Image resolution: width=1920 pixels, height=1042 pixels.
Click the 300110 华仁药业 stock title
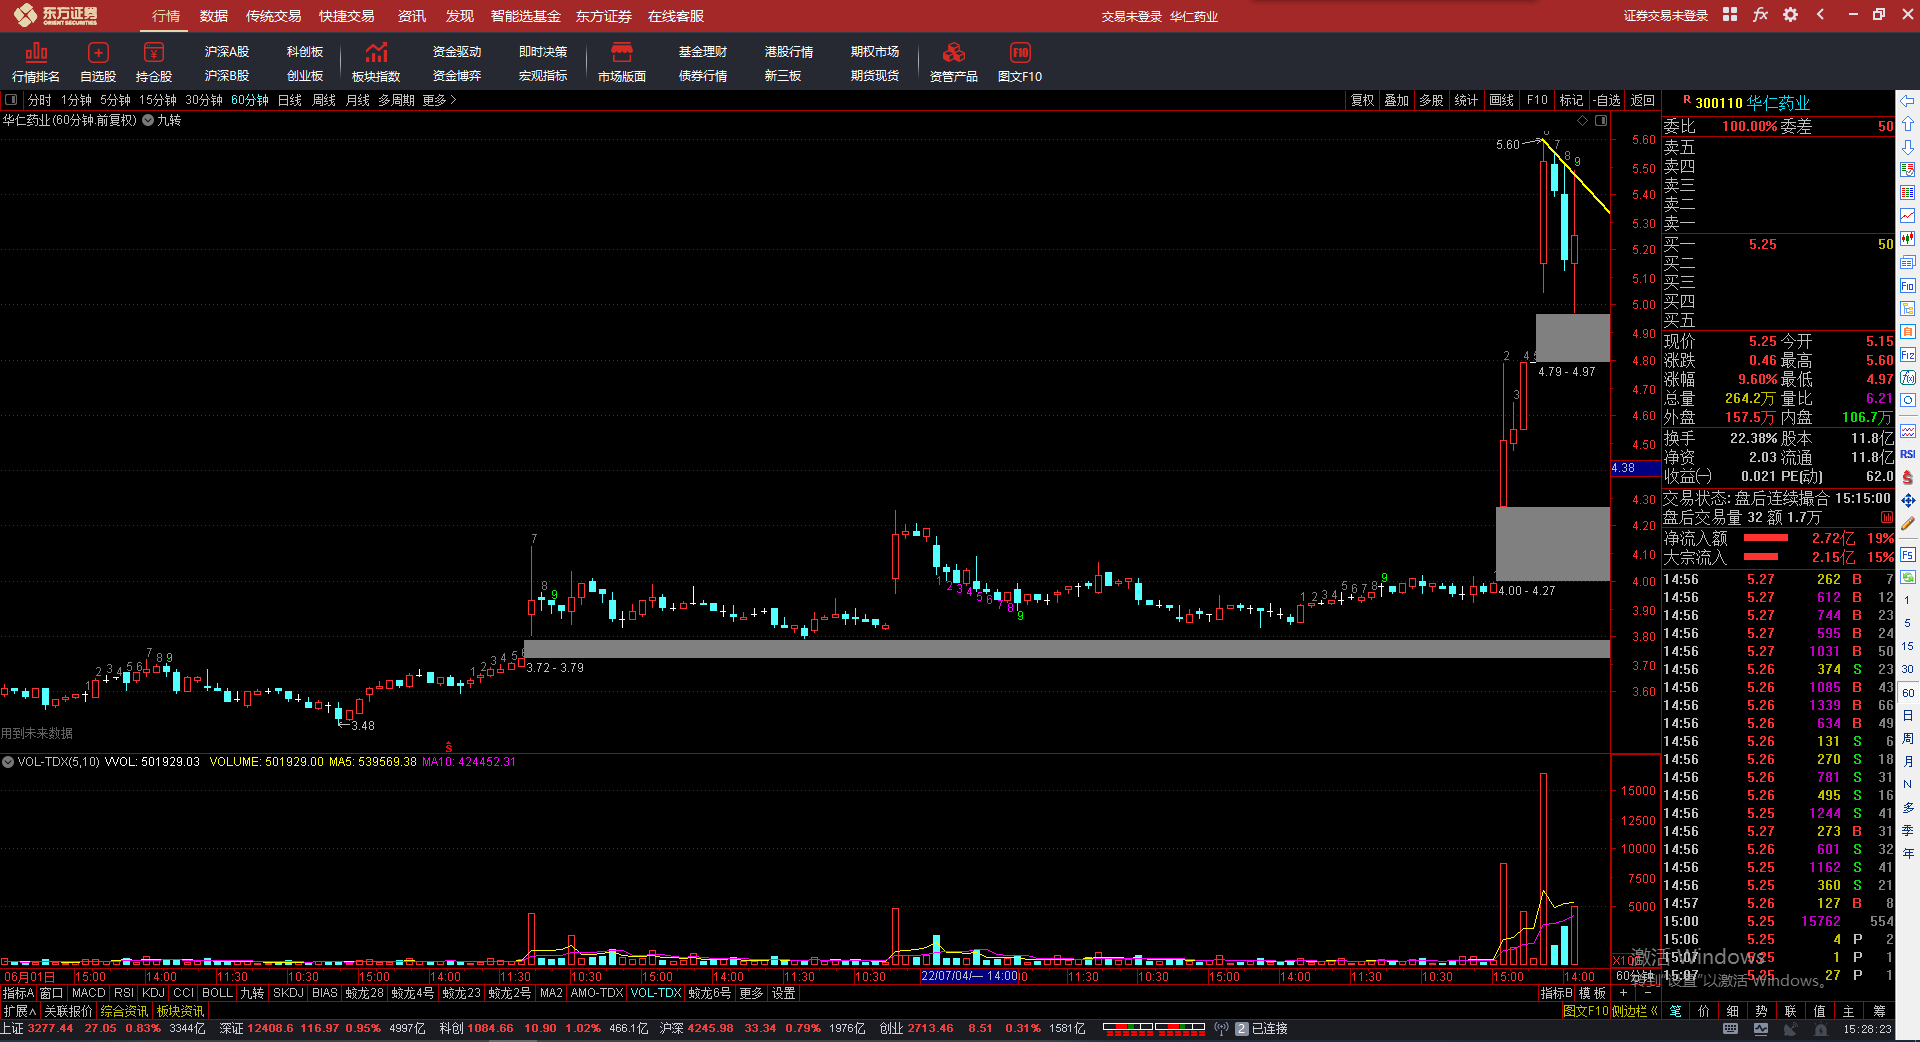1752,103
